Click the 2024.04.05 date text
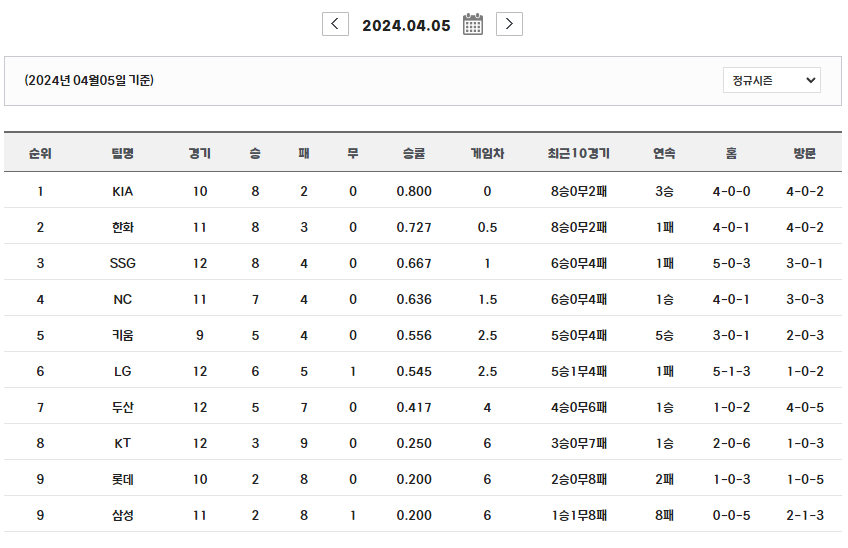This screenshot has width=848, height=548. tap(406, 25)
